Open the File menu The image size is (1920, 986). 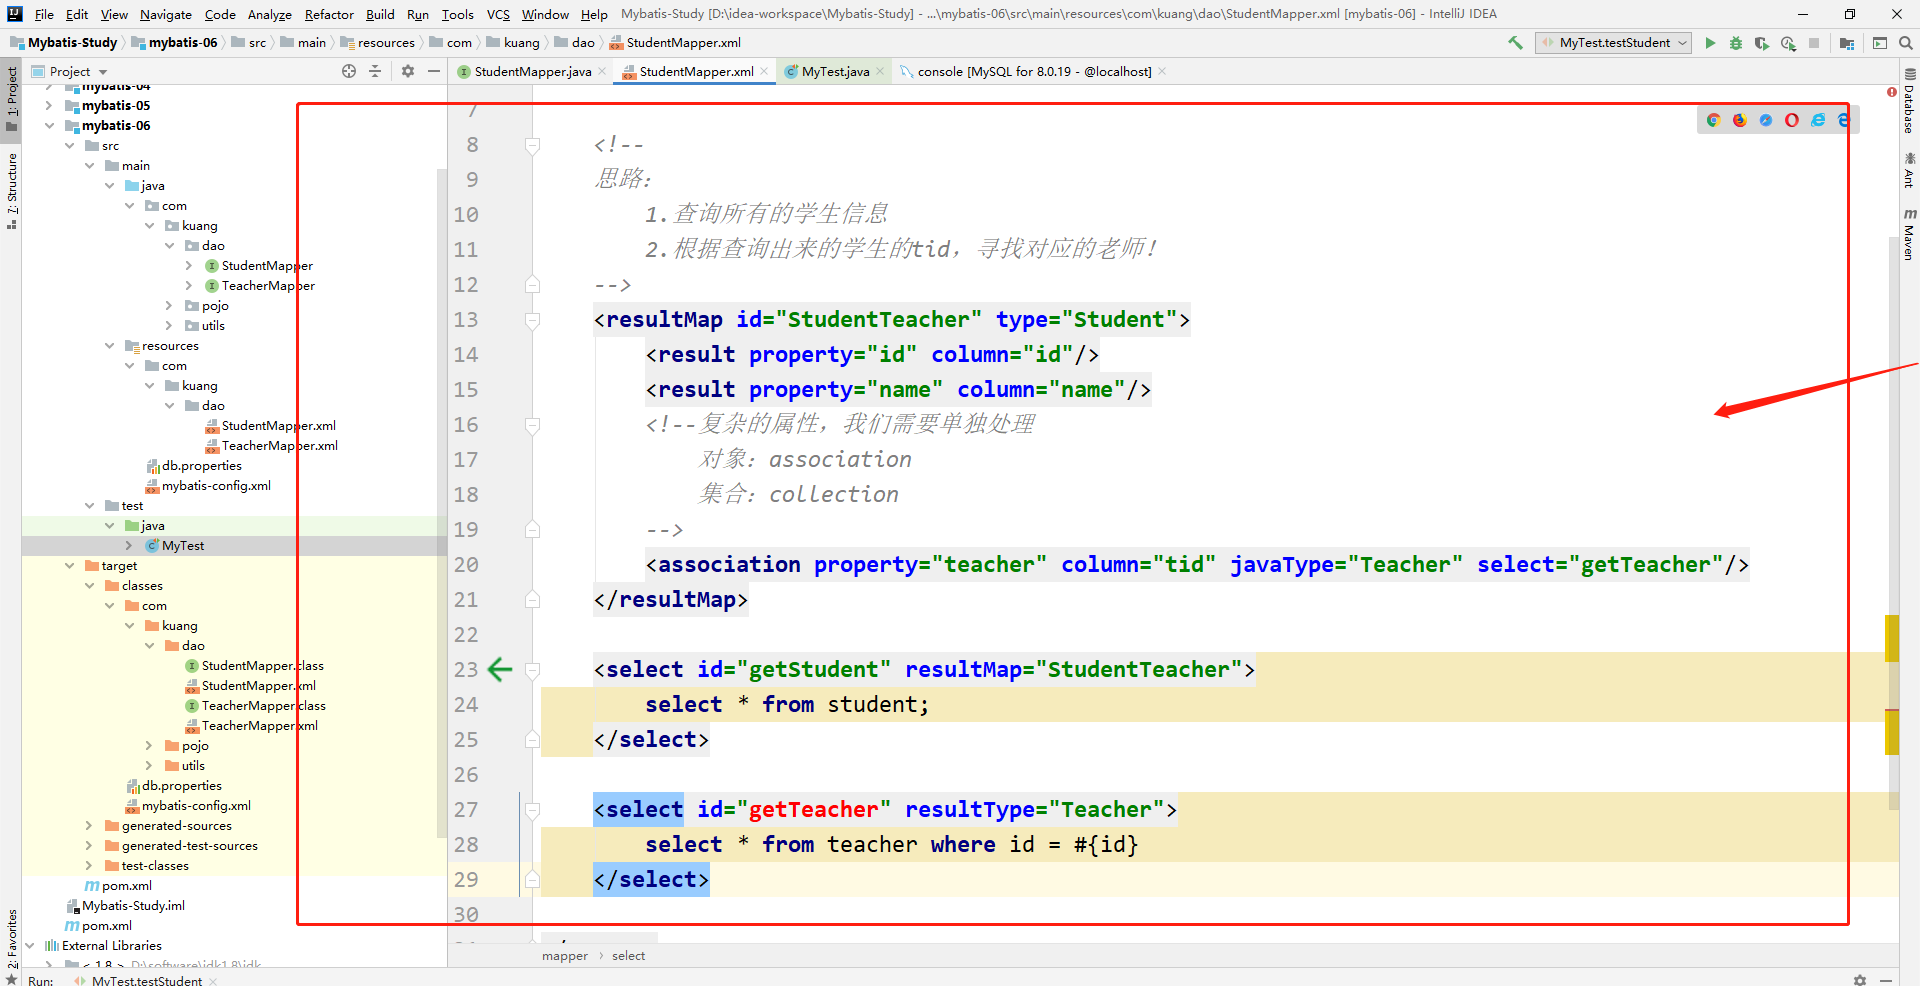click(44, 14)
